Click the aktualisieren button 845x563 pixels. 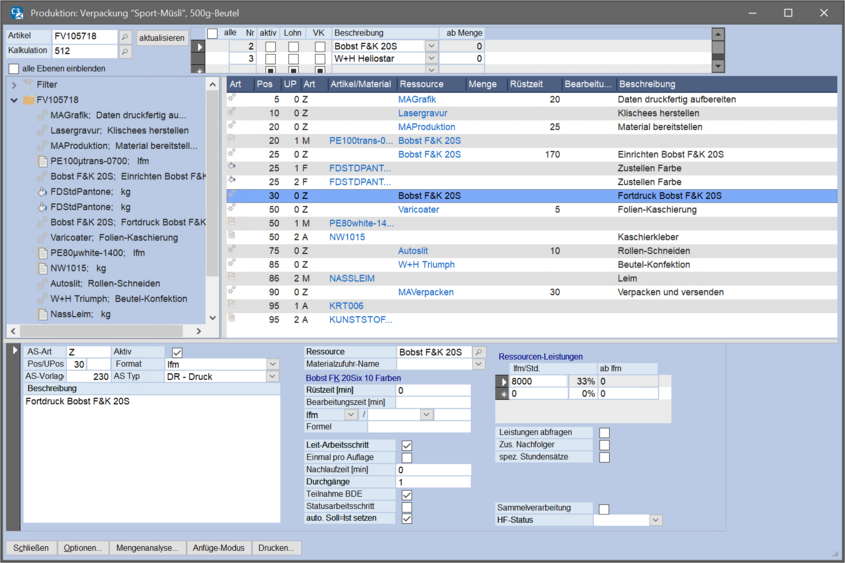click(162, 38)
